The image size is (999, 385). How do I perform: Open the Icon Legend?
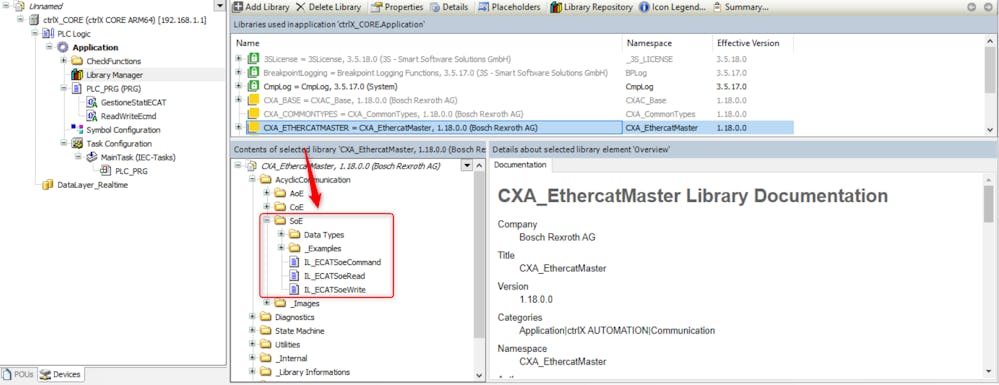(672, 7)
